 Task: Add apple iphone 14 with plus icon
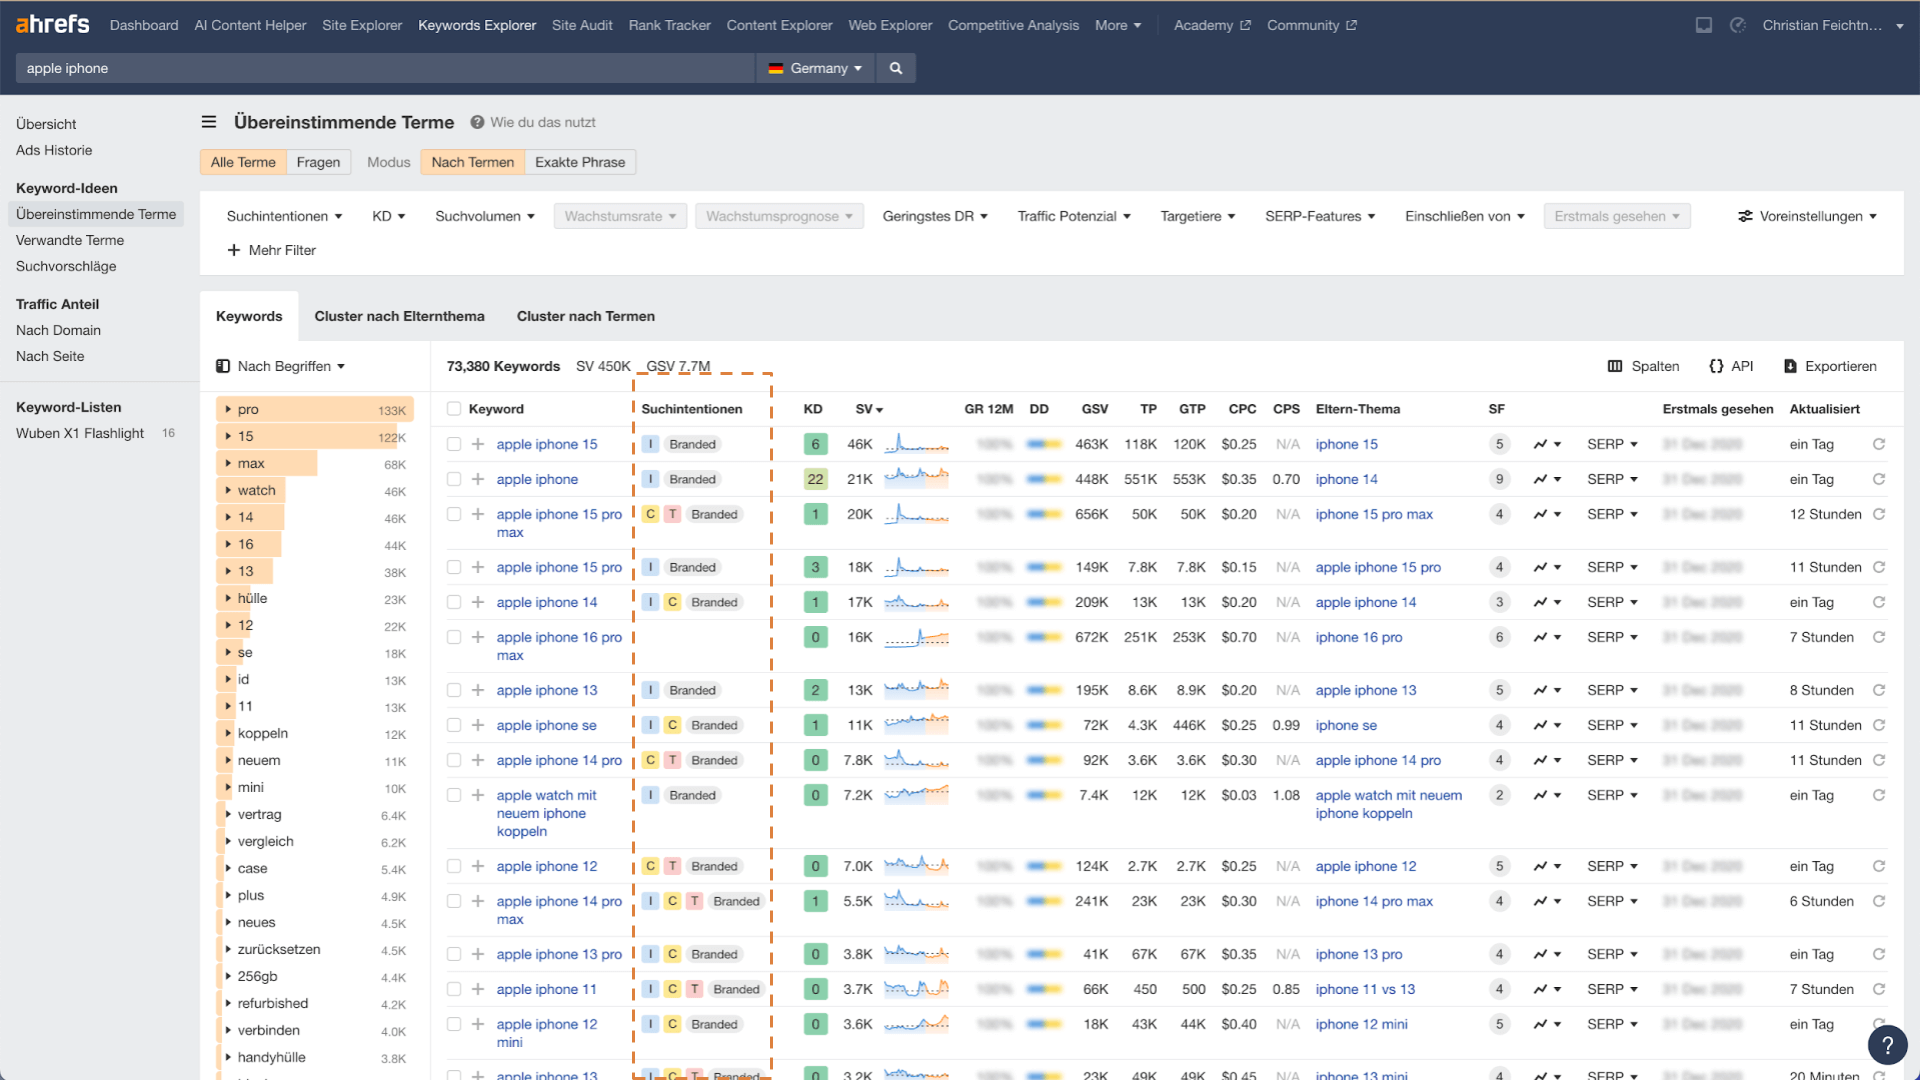pos(478,602)
